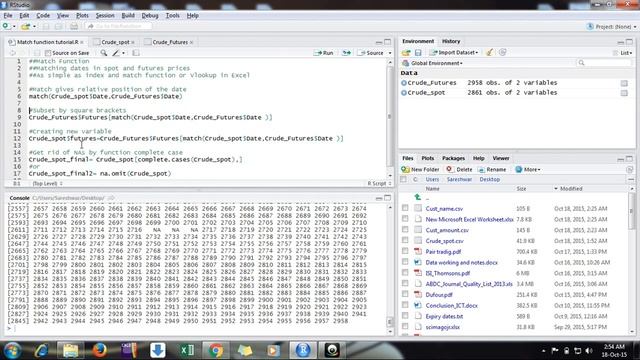Image resolution: width=640 pixels, height=360 pixels.
Task: Switch to the History tab
Action: pos(451,41)
